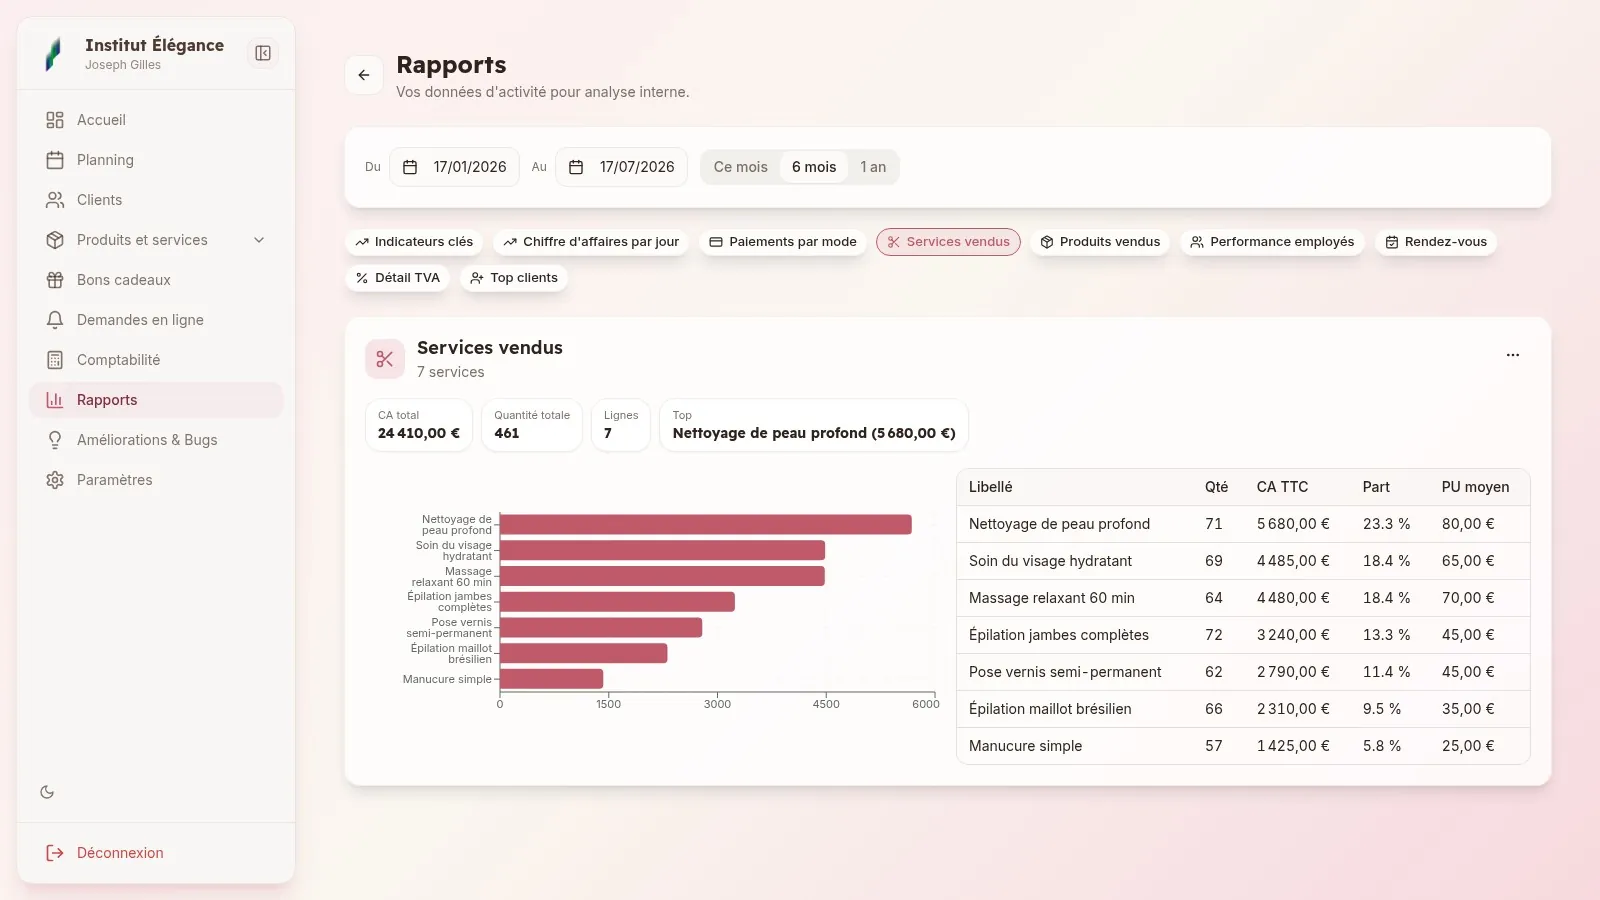Image resolution: width=1600 pixels, height=900 pixels.
Task: Log out via Déconnexion
Action: click(156, 853)
